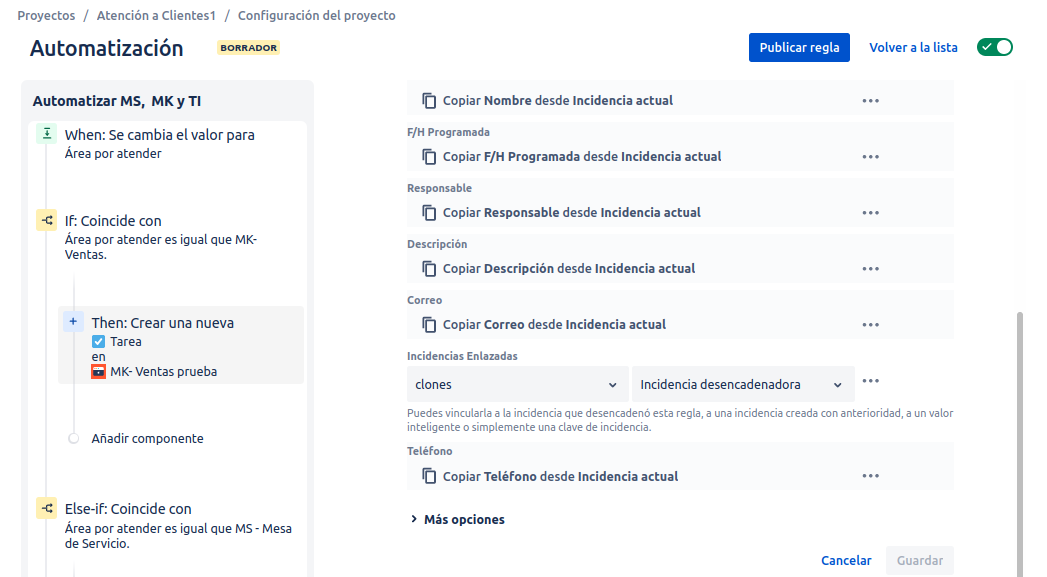The height and width of the screenshot is (577, 1047).
Task: Open more options for Copiar Correo field
Action: tap(870, 325)
